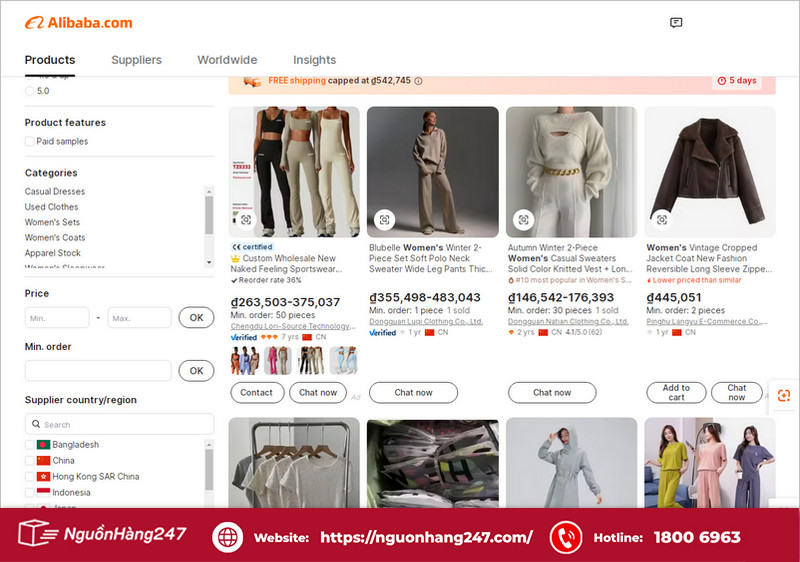Click Chat now on the cropped jacket listing

coord(737,393)
